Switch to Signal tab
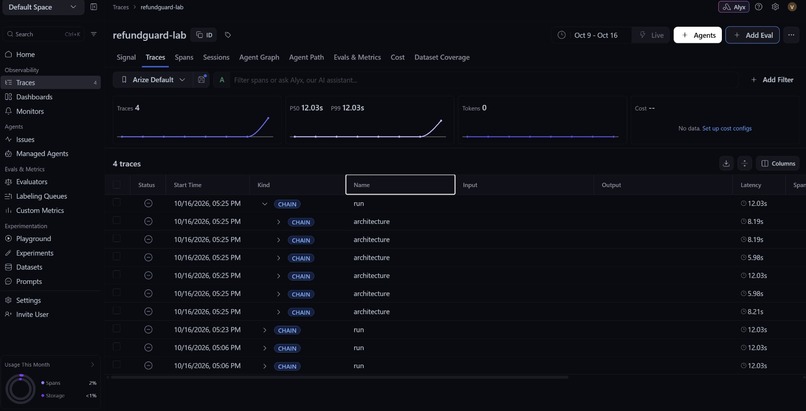 point(126,58)
